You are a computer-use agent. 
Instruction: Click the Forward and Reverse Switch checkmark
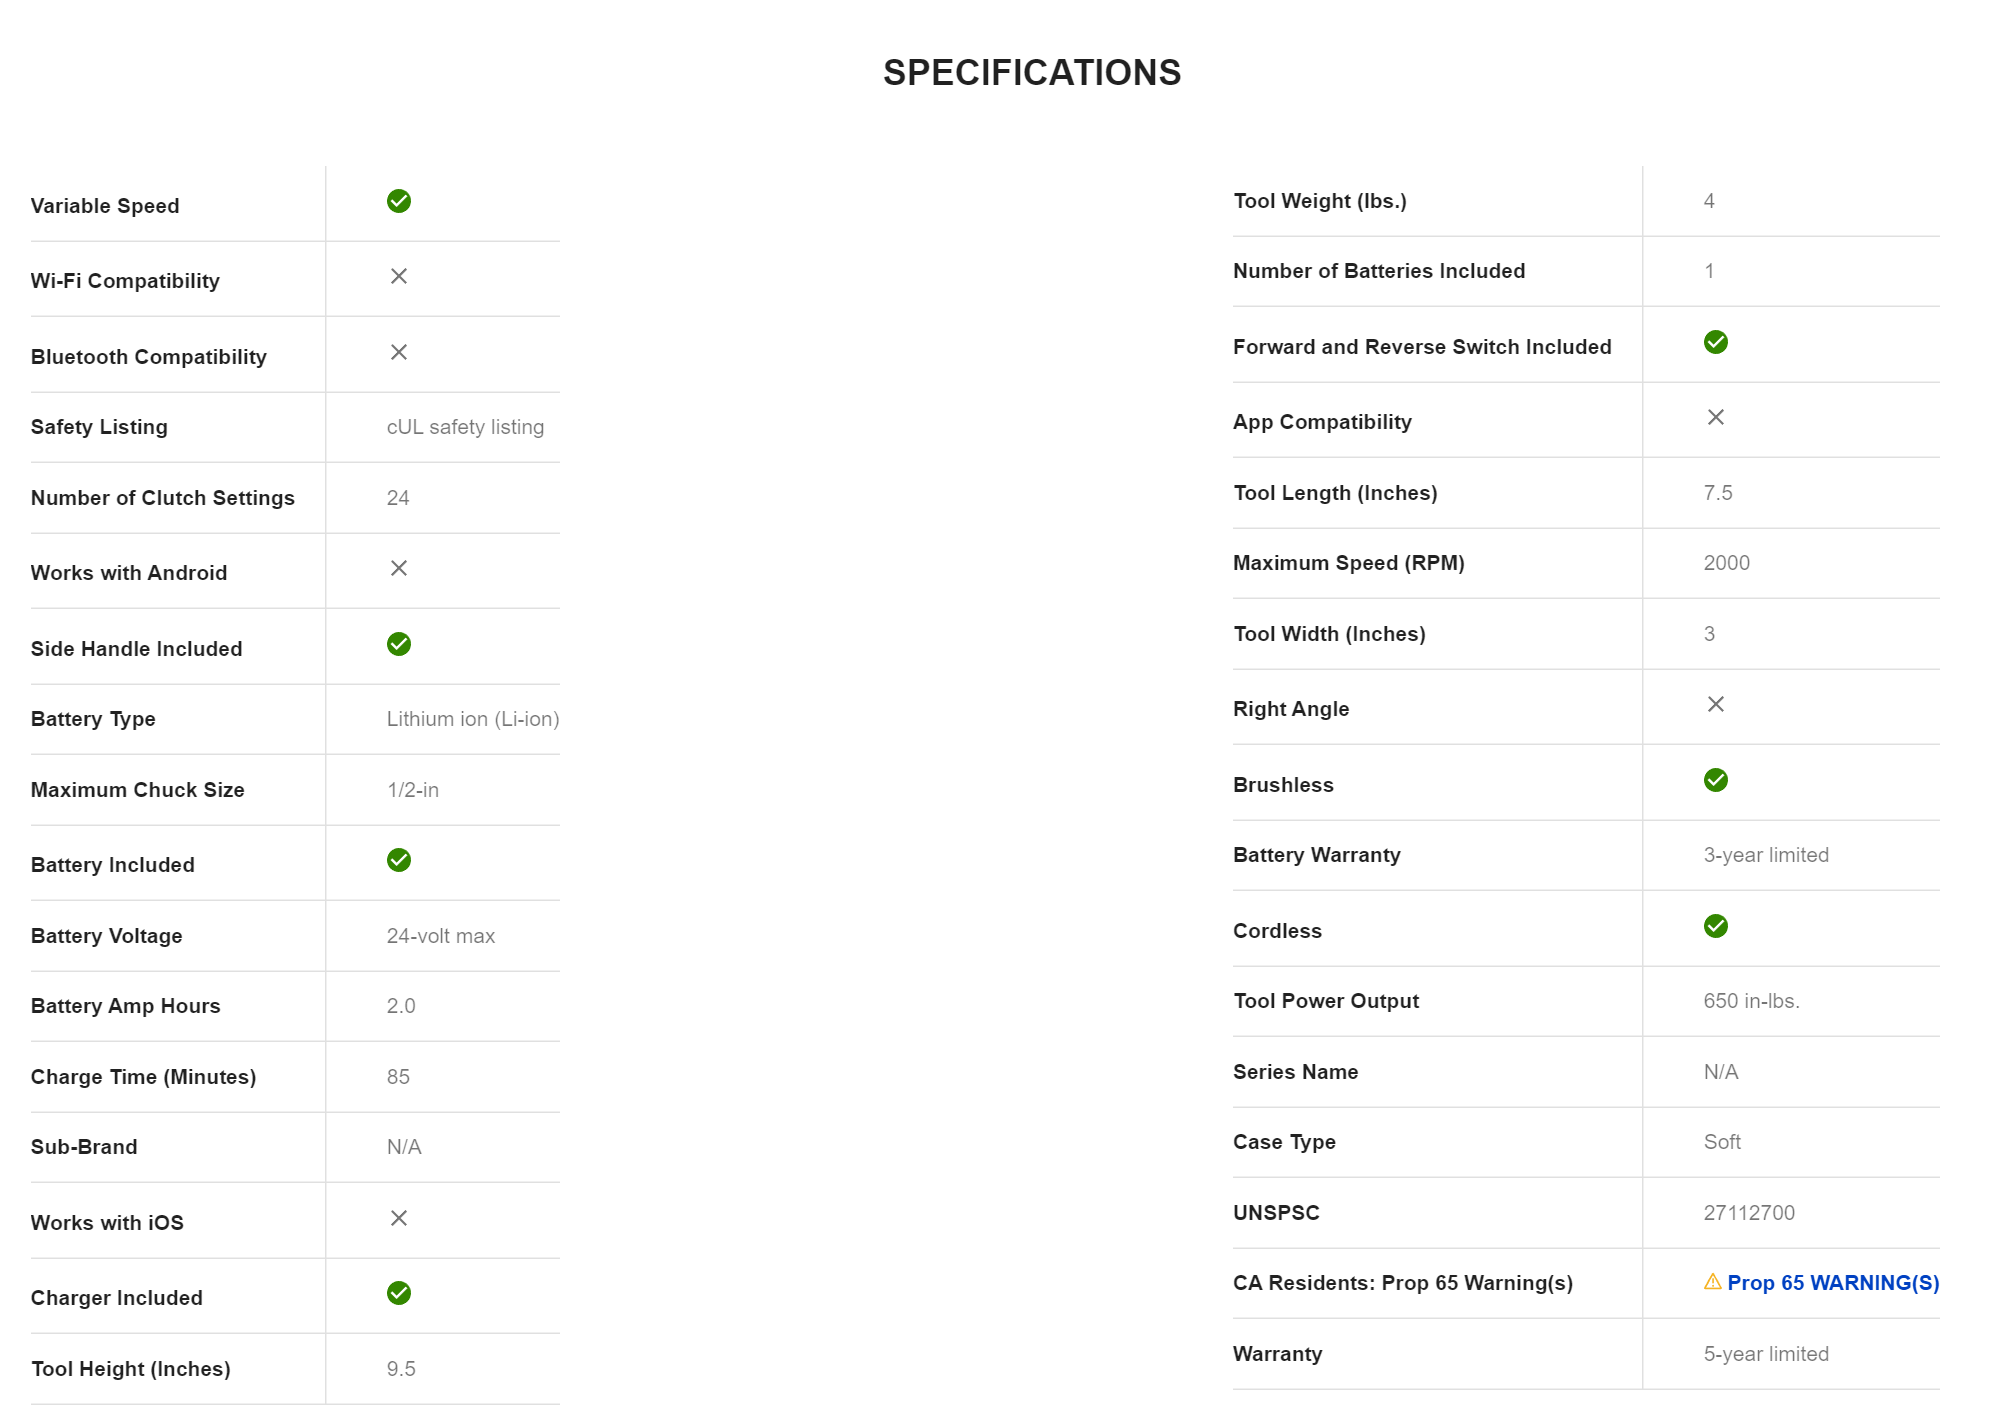click(1716, 342)
